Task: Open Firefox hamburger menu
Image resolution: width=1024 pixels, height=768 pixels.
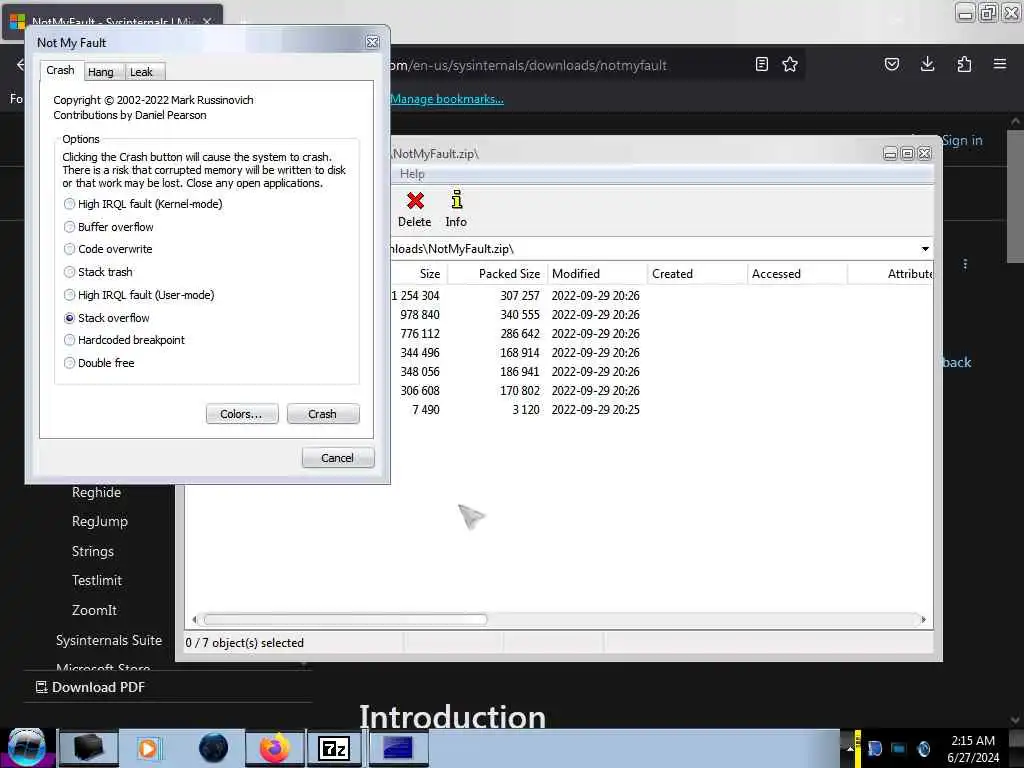Action: [x=1000, y=64]
